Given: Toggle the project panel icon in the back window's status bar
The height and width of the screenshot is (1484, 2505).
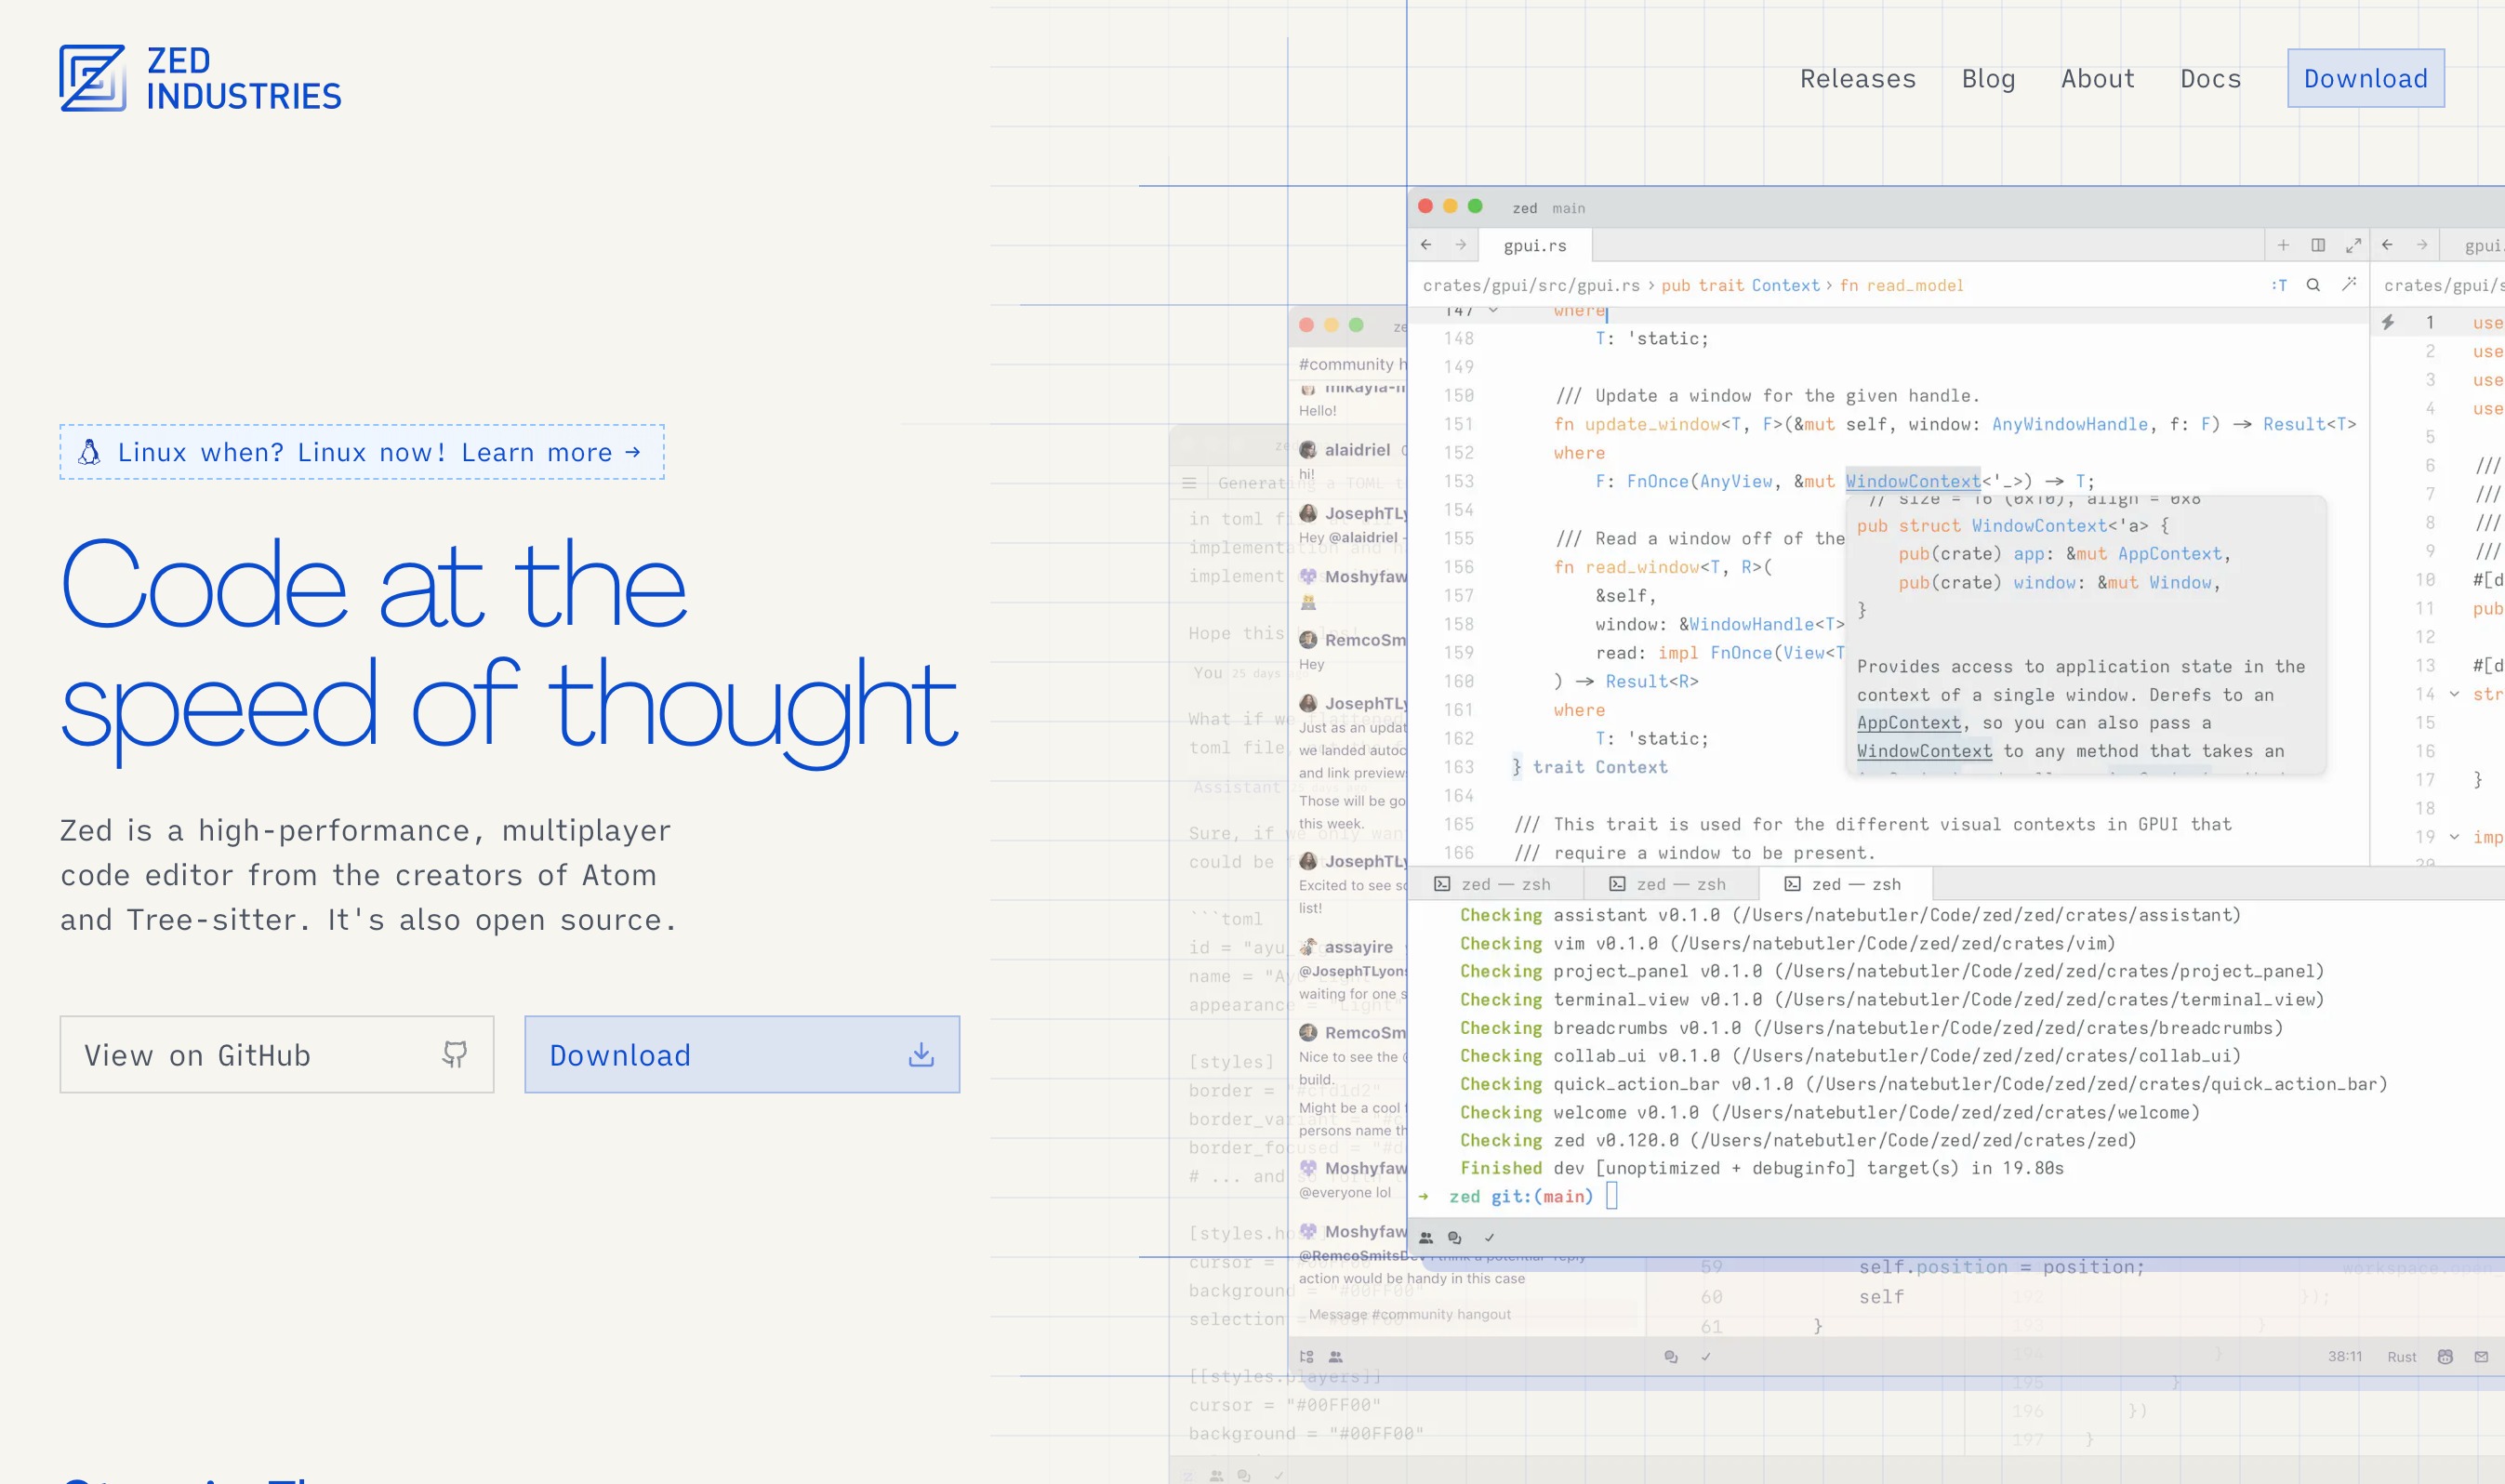Looking at the screenshot, I should 1306,1357.
